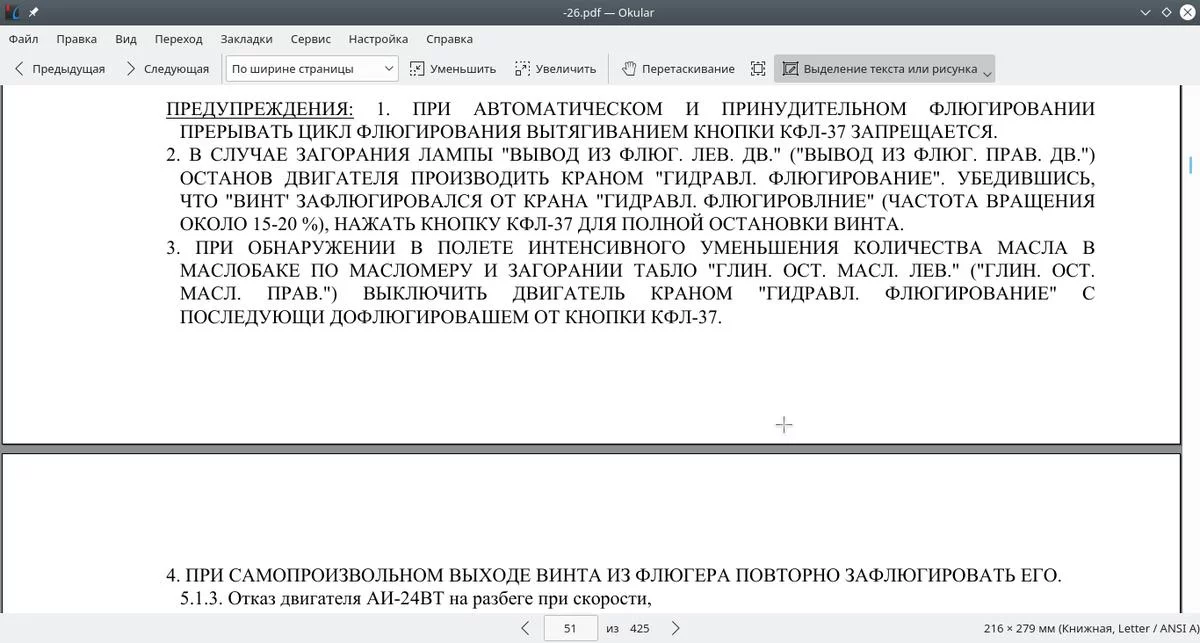This screenshot has width=1200, height=643.
Task: Toggle Выделение текста или рисунка tool
Action: click(879, 69)
